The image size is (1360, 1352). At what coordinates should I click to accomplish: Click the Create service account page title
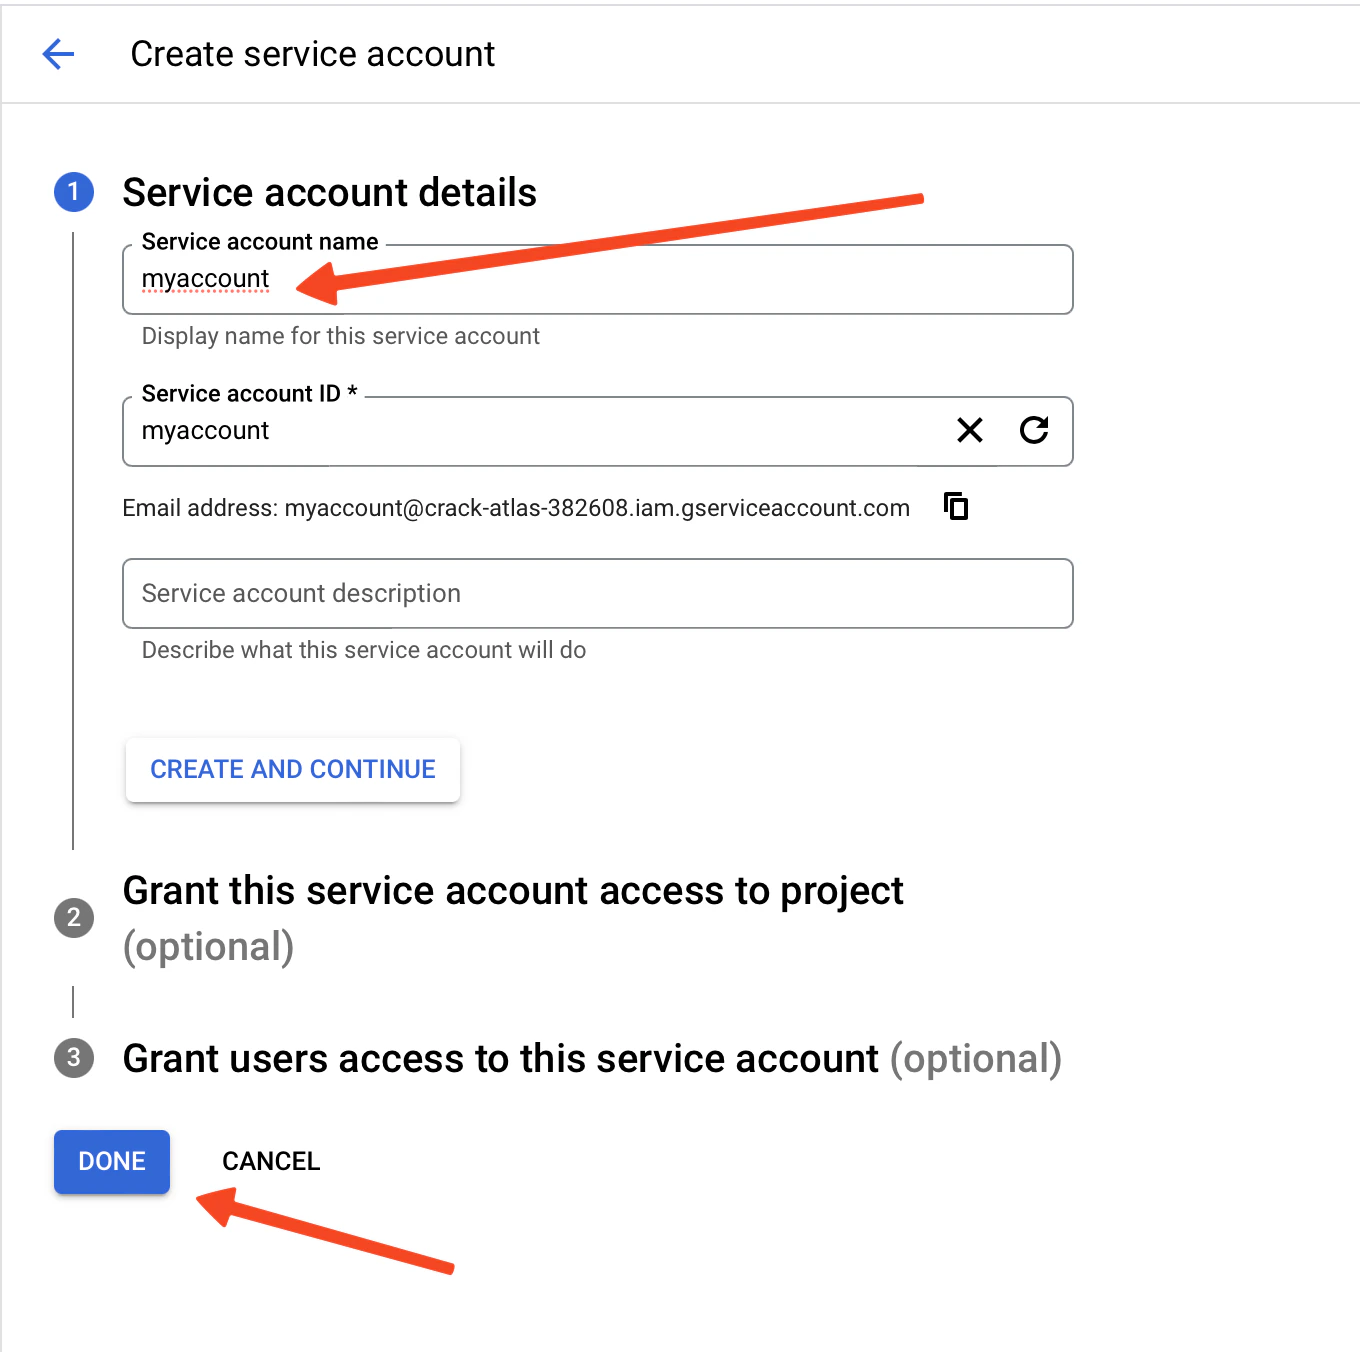click(313, 54)
